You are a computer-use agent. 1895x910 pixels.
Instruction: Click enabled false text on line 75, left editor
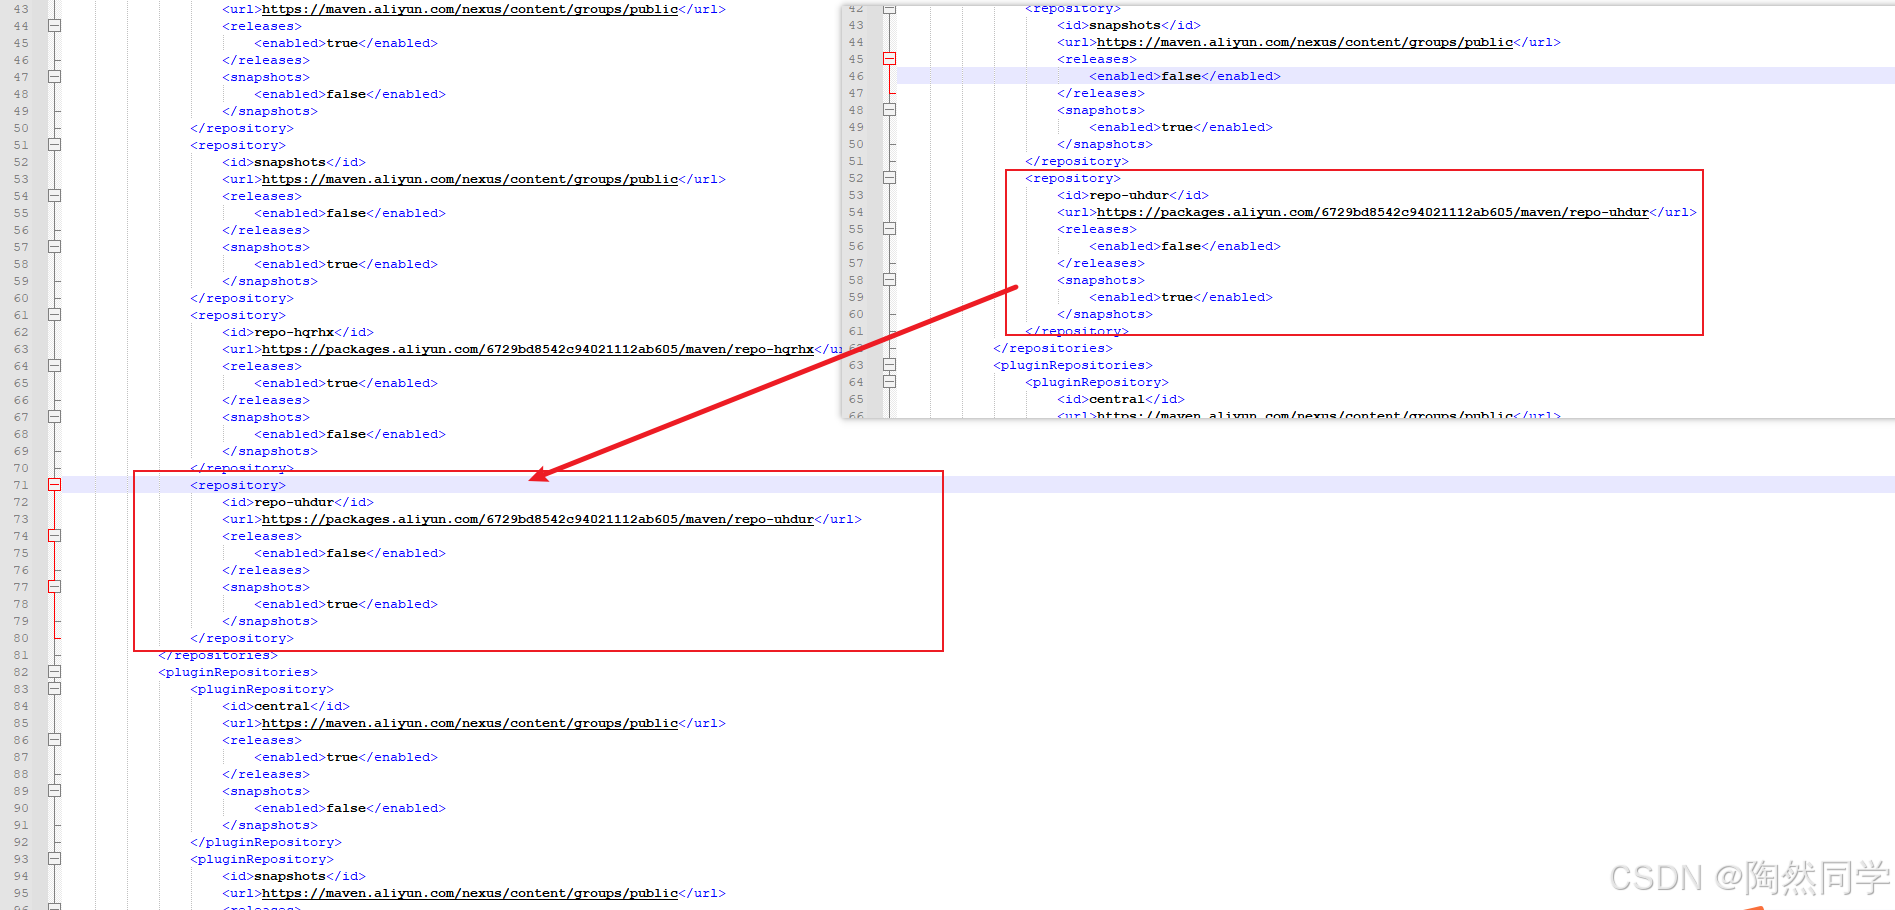350,553
